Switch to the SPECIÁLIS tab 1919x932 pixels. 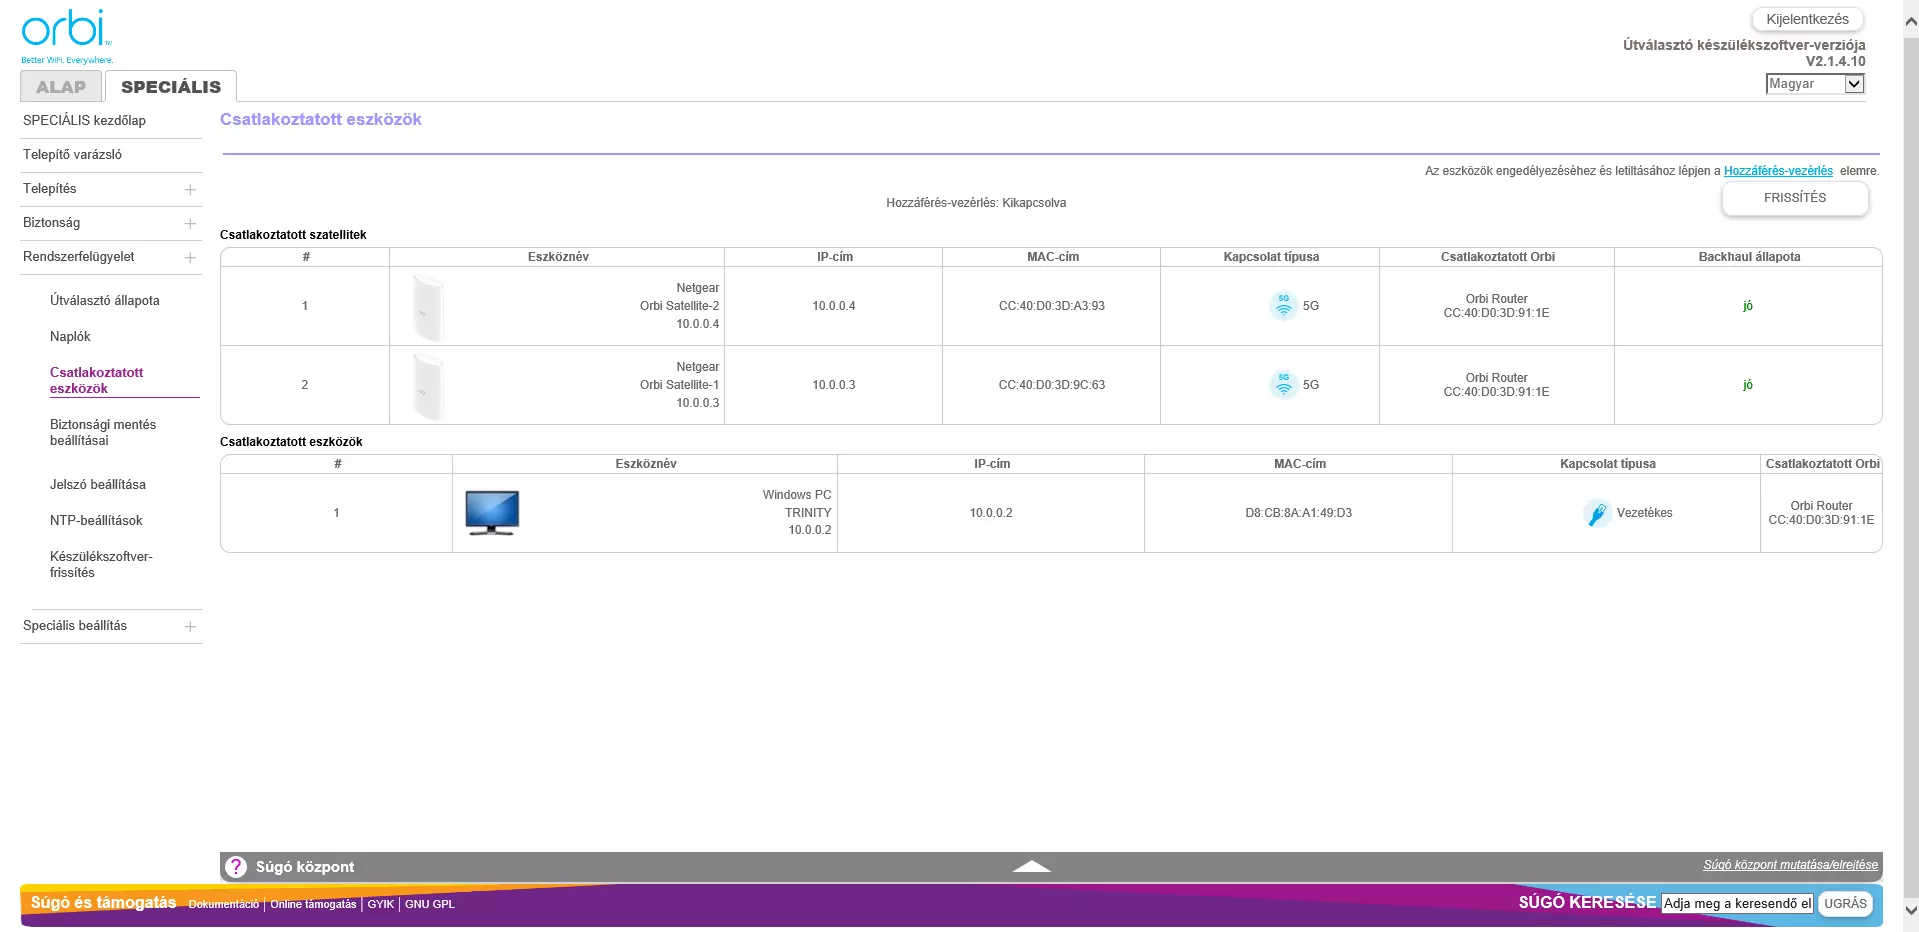(171, 87)
